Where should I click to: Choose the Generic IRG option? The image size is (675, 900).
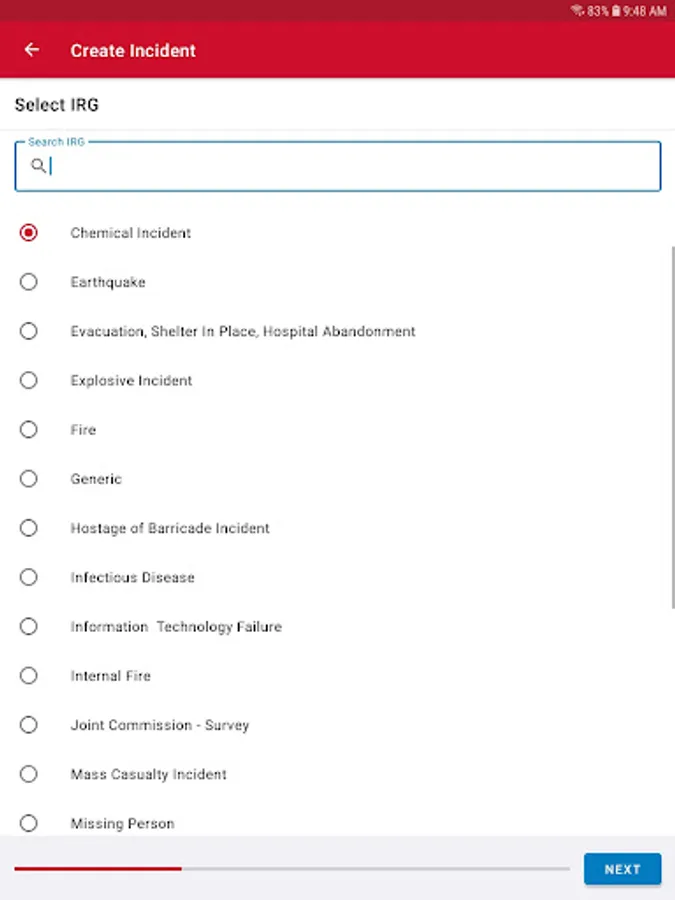pos(29,479)
